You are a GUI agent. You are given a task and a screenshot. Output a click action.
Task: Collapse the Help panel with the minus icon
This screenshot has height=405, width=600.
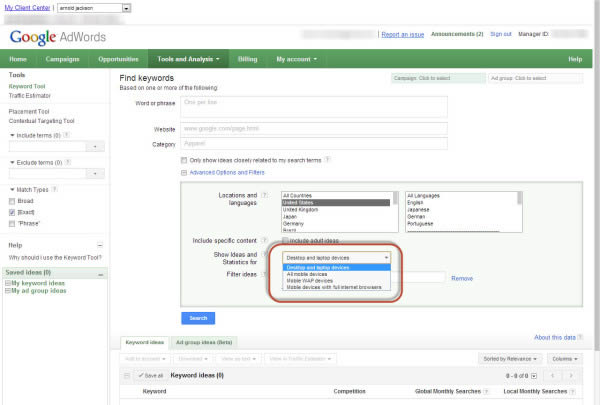(100, 245)
